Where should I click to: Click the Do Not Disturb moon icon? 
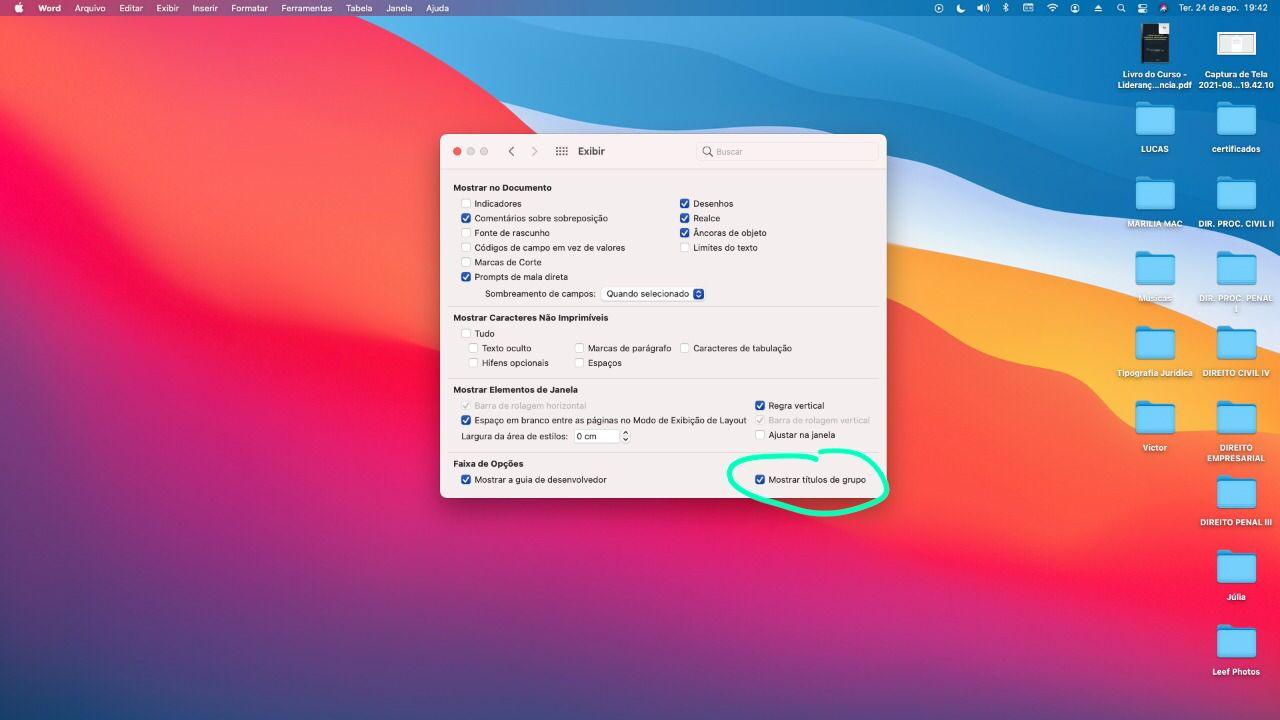(x=960, y=8)
